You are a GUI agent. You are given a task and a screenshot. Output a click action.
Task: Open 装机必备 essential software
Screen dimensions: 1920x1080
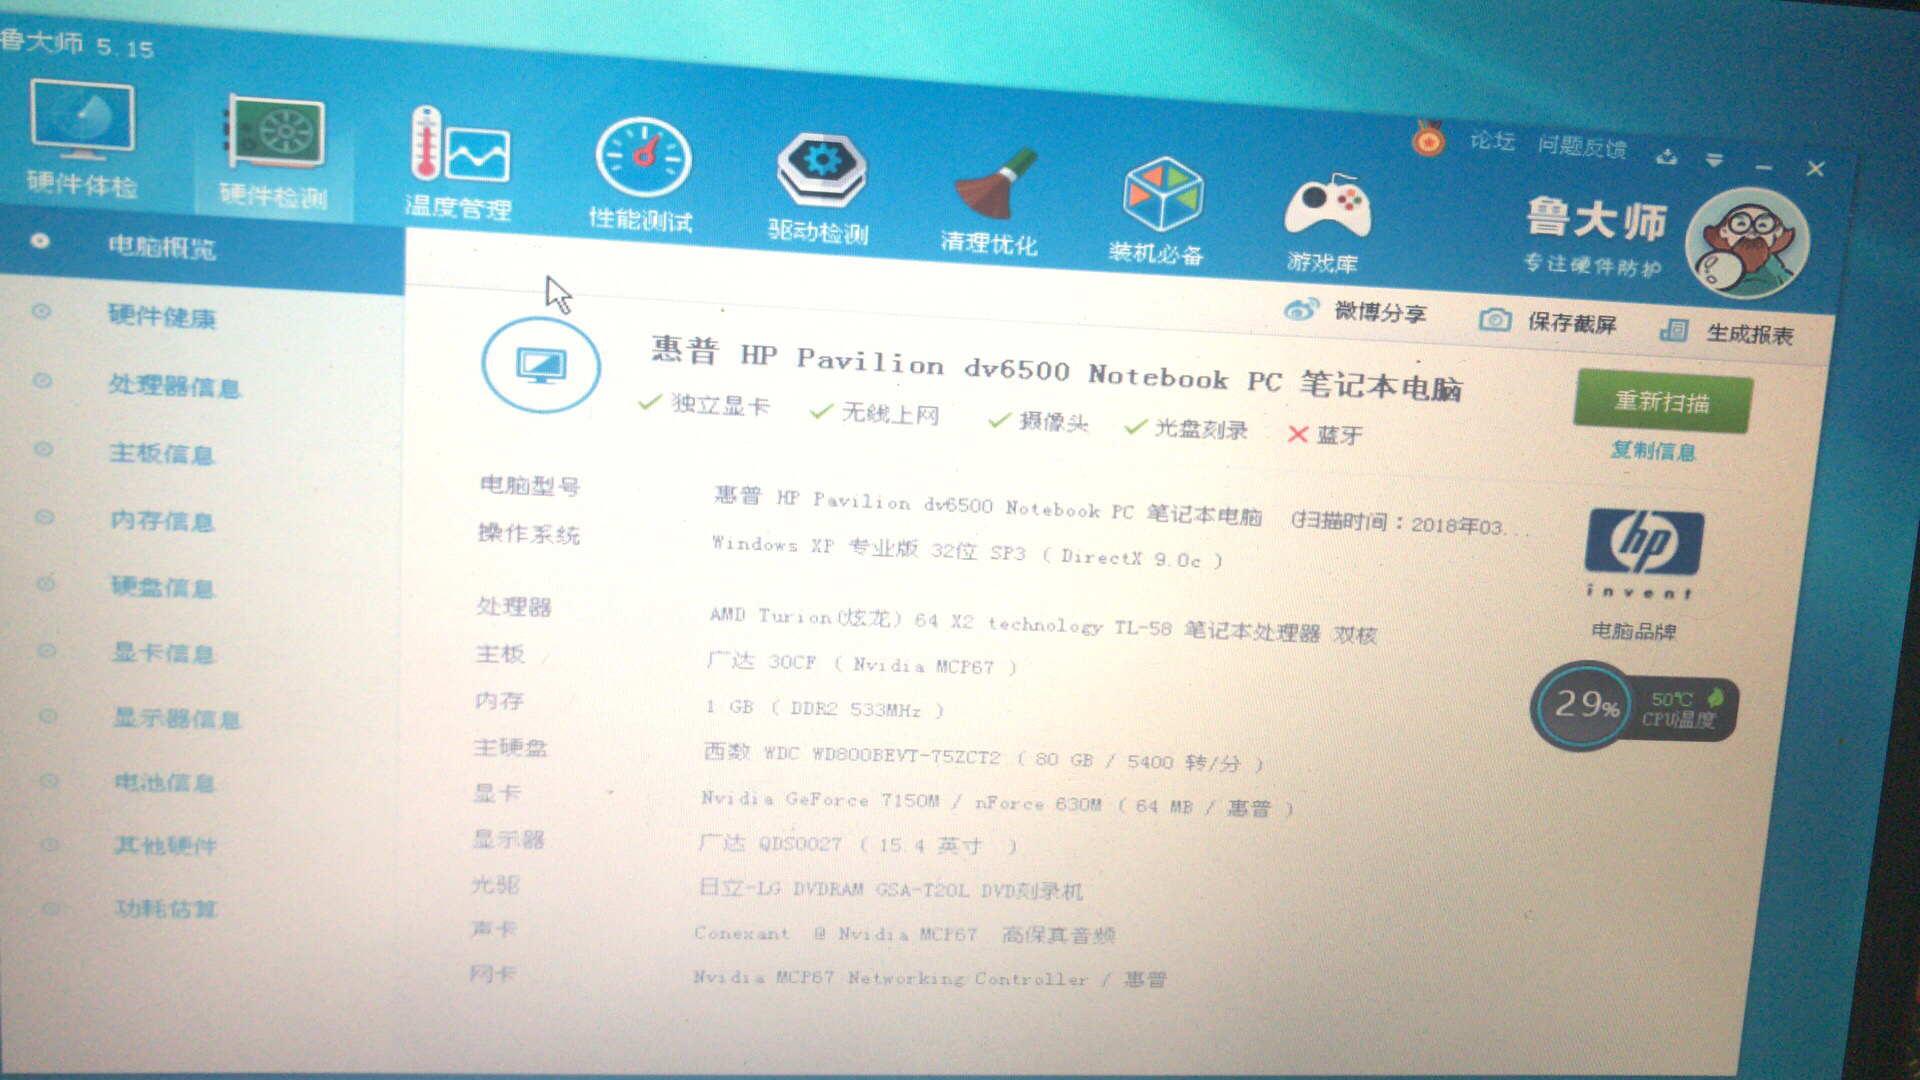[x=1157, y=210]
